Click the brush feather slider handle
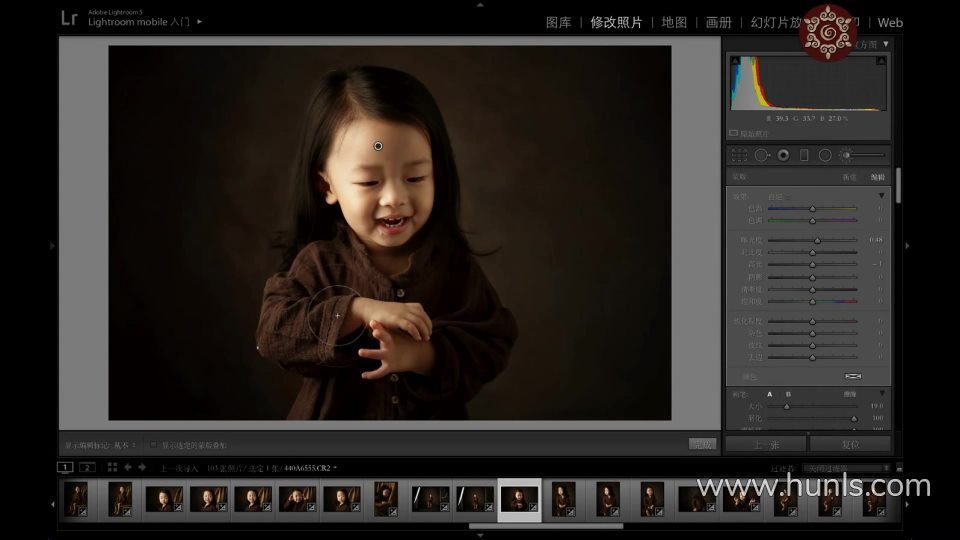960x540 pixels. pyautogui.click(x=853, y=418)
